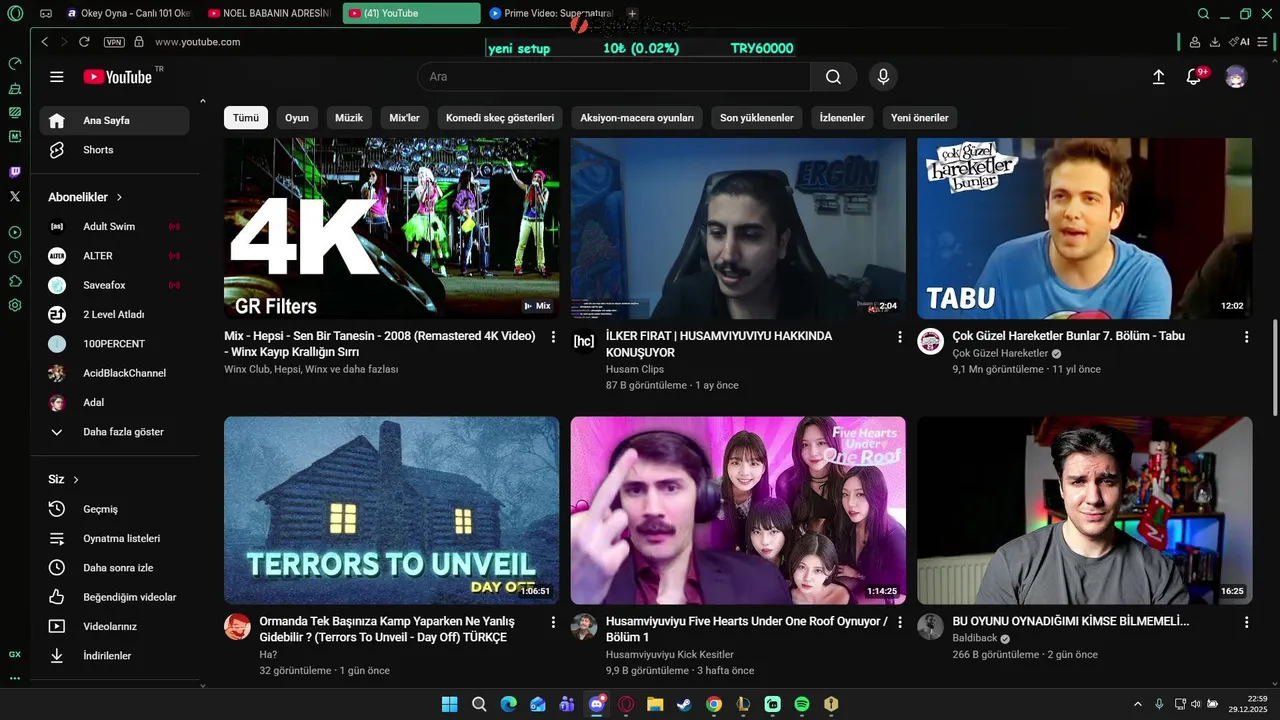This screenshot has height=720, width=1280.
Task: Select the Tümü filter chip
Action: [246, 118]
